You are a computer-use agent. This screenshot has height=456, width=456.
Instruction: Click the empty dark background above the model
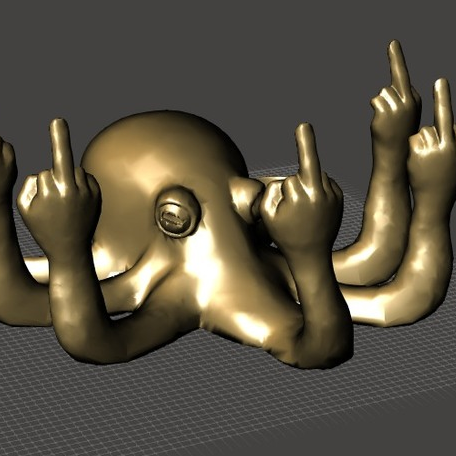tap(200, 50)
